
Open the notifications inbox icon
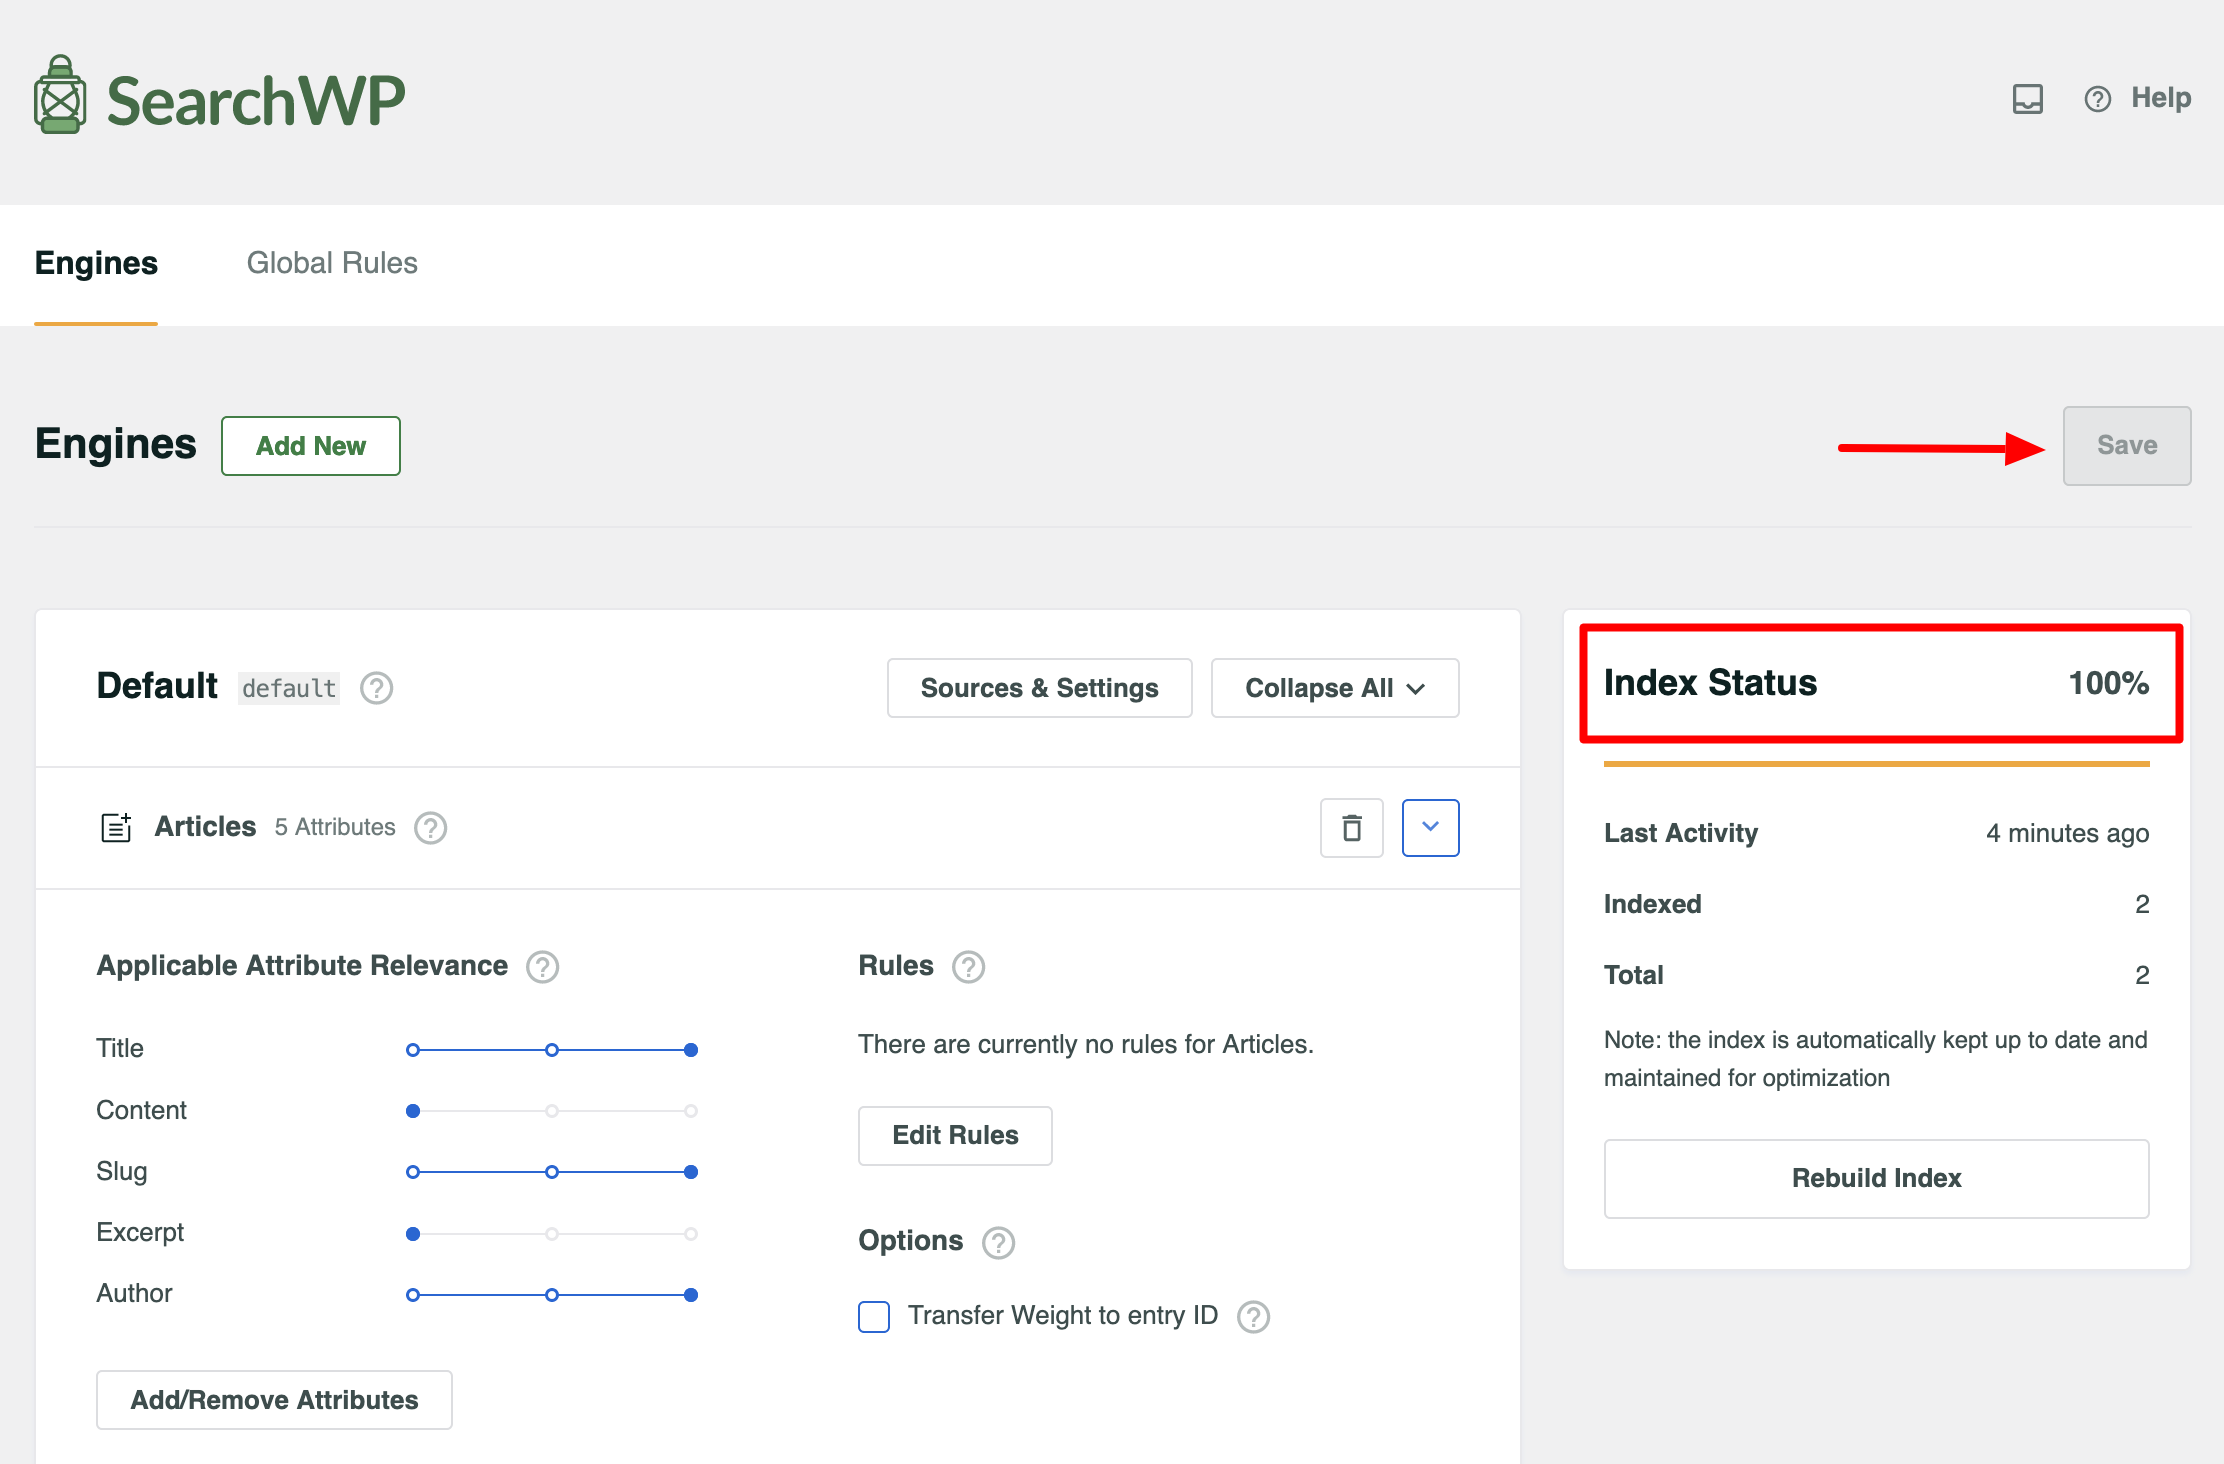pyautogui.click(x=2027, y=99)
